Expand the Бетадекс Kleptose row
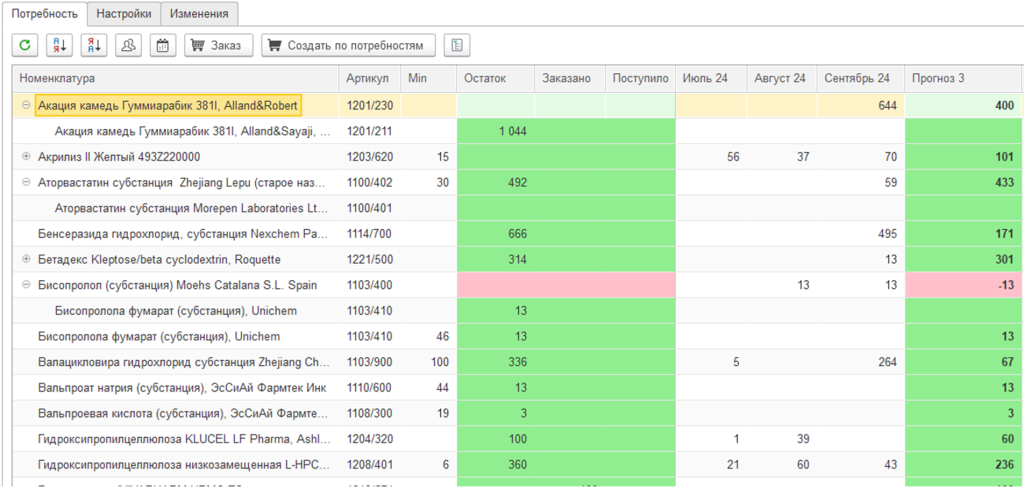The height and width of the screenshot is (488, 1024). [x=26, y=259]
